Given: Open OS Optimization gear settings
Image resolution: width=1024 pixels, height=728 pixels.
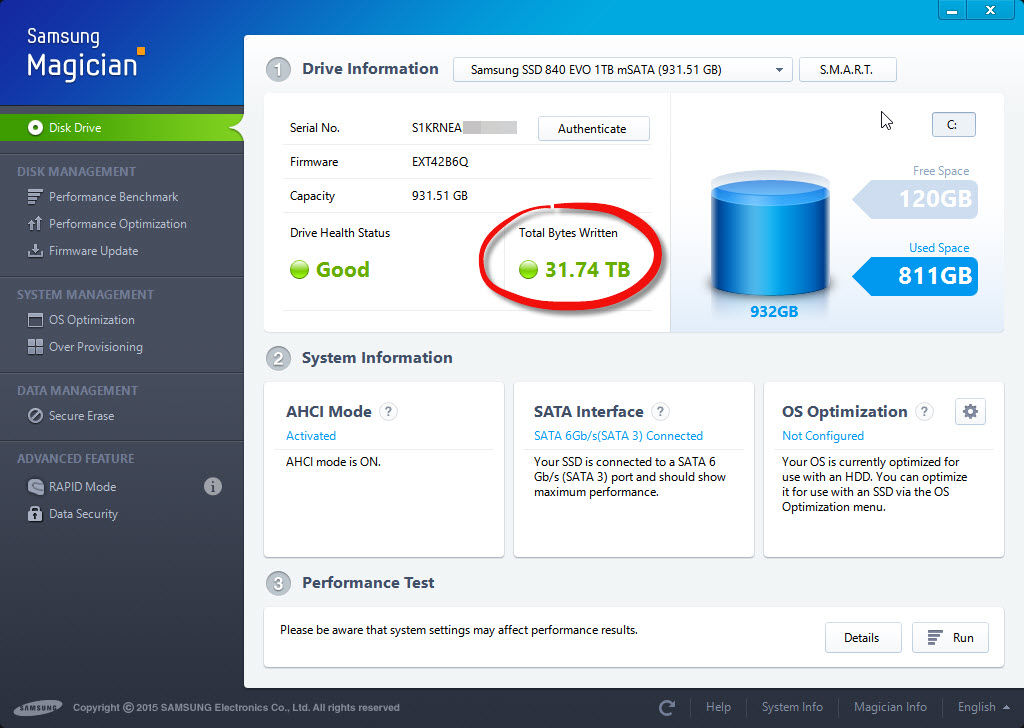Looking at the screenshot, I should point(970,411).
